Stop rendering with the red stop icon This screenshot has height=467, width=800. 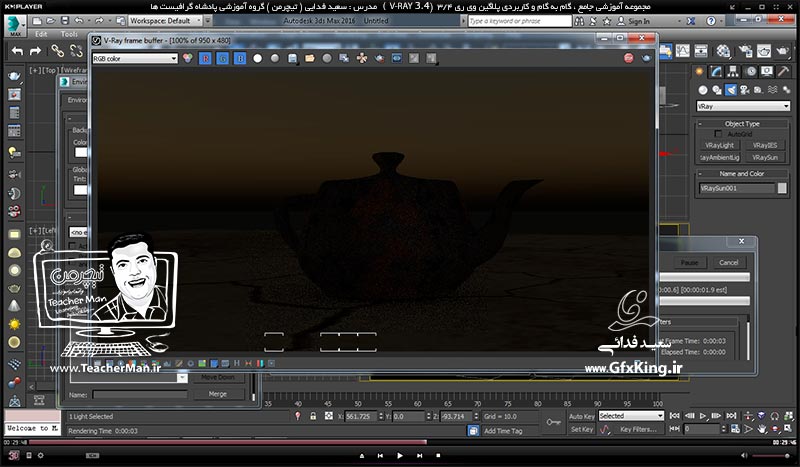629,58
